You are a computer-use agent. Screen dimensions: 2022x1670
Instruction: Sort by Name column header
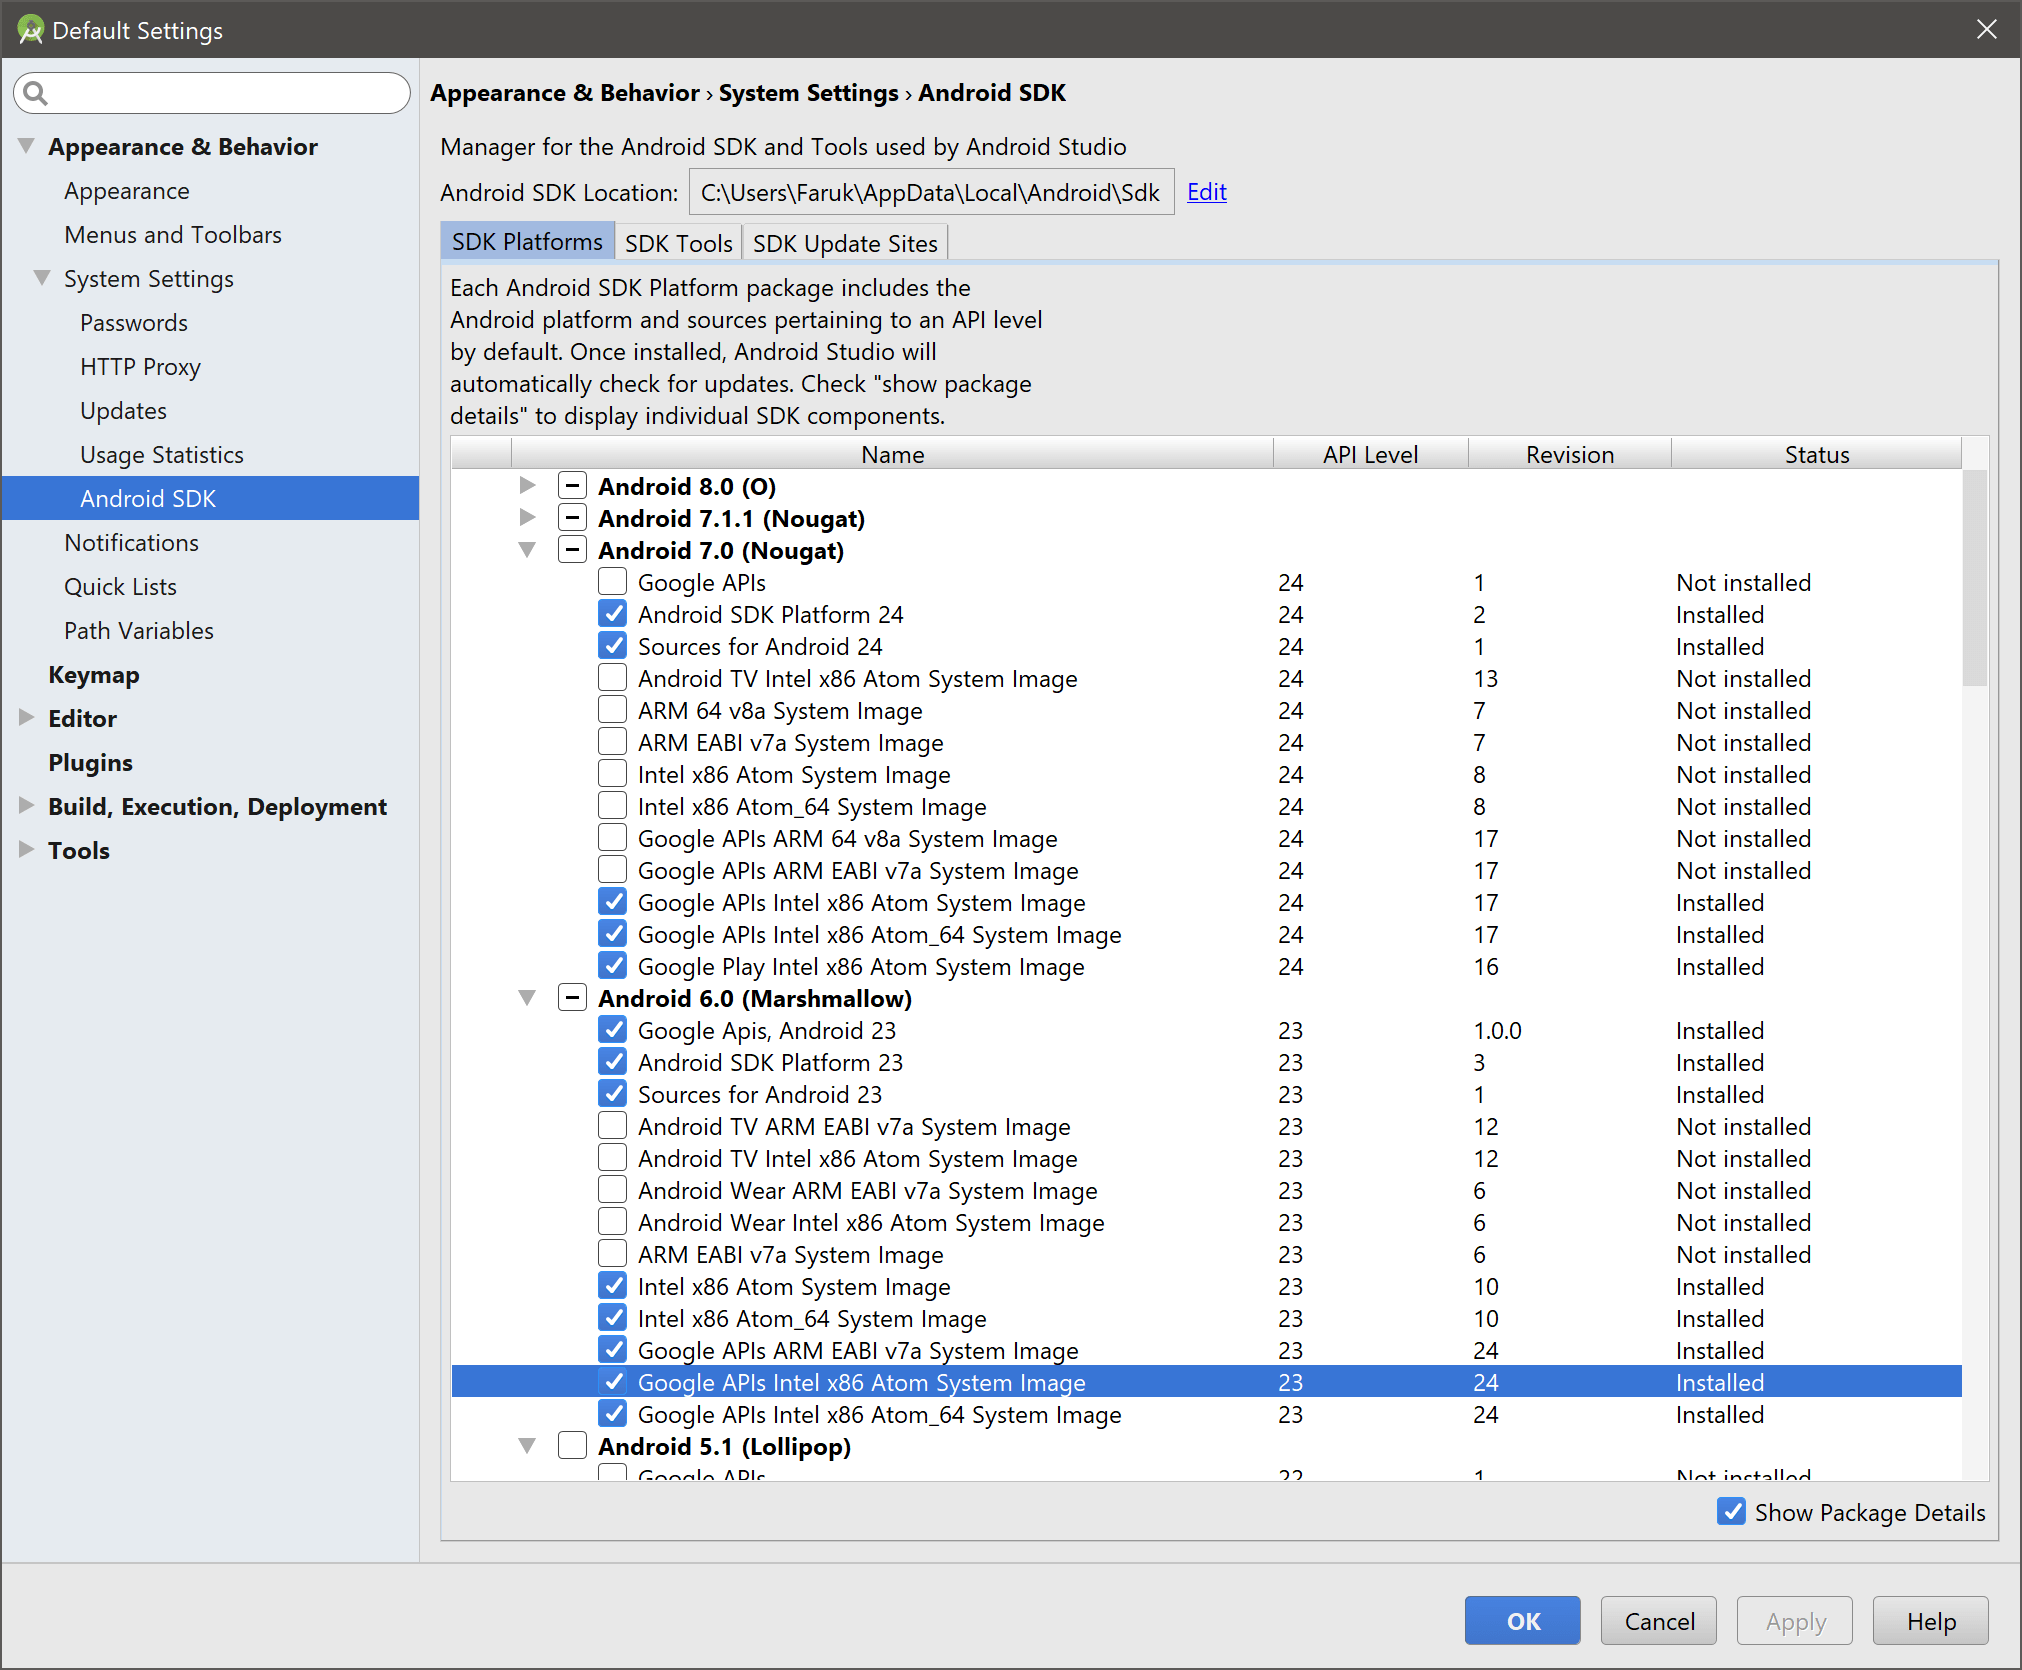click(x=892, y=454)
